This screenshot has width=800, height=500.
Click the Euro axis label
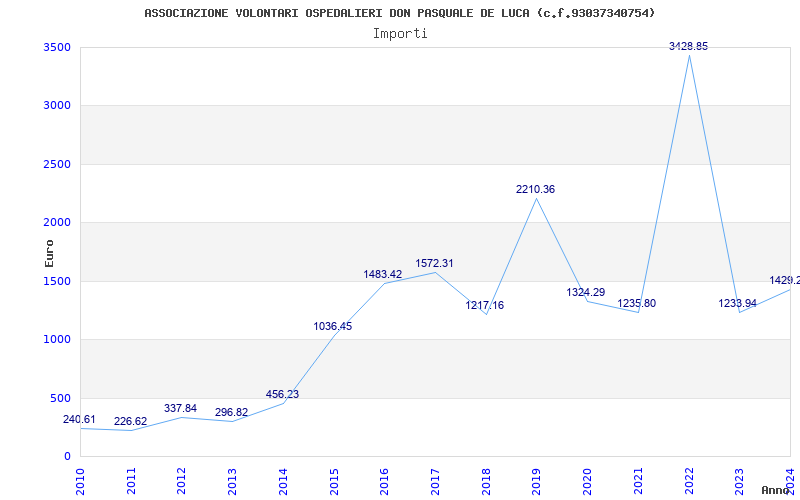pyautogui.click(x=49, y=253)
